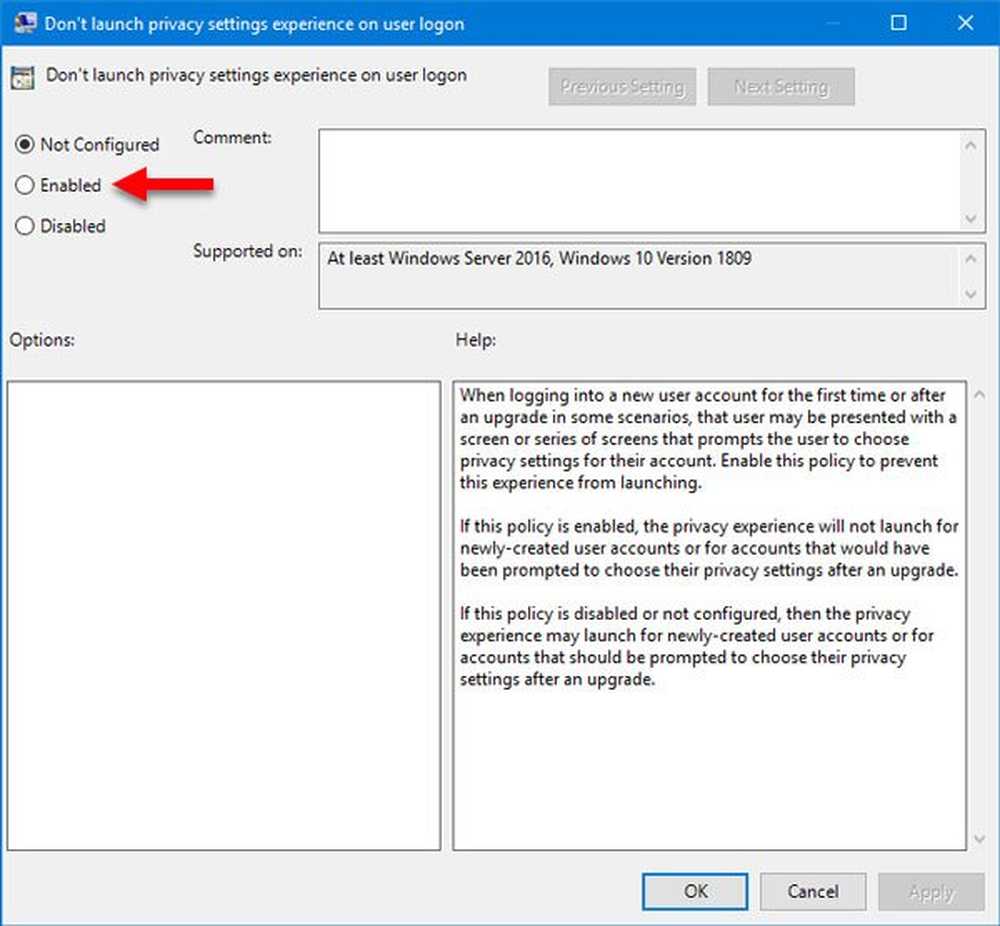Click the Previous Setting button
The image size is (1000, 926).
tap(622, 86)
